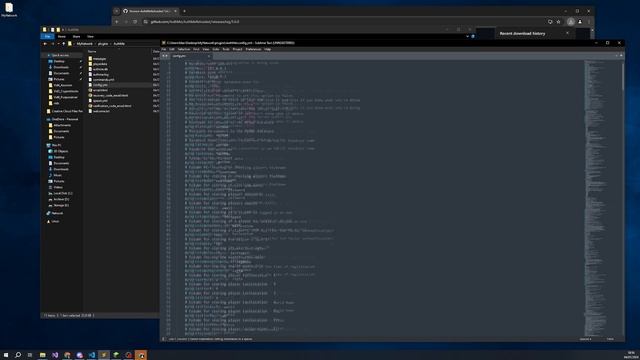Close the config.yml editor tab

point(209,56)
